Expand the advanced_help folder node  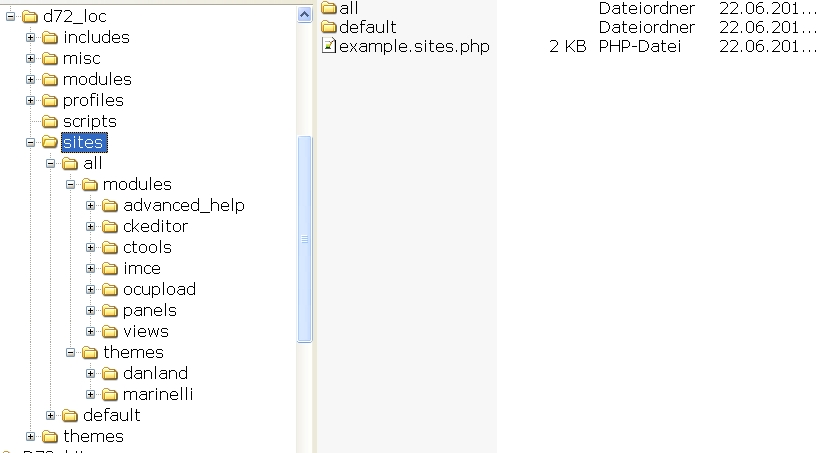coord(91,206)
